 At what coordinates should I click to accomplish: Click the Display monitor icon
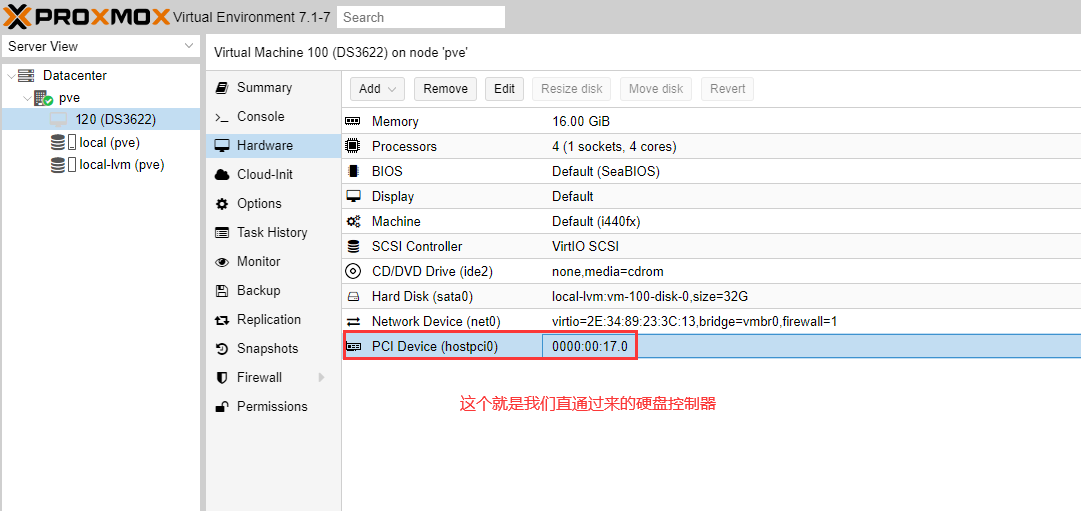(x=353, y=196)
